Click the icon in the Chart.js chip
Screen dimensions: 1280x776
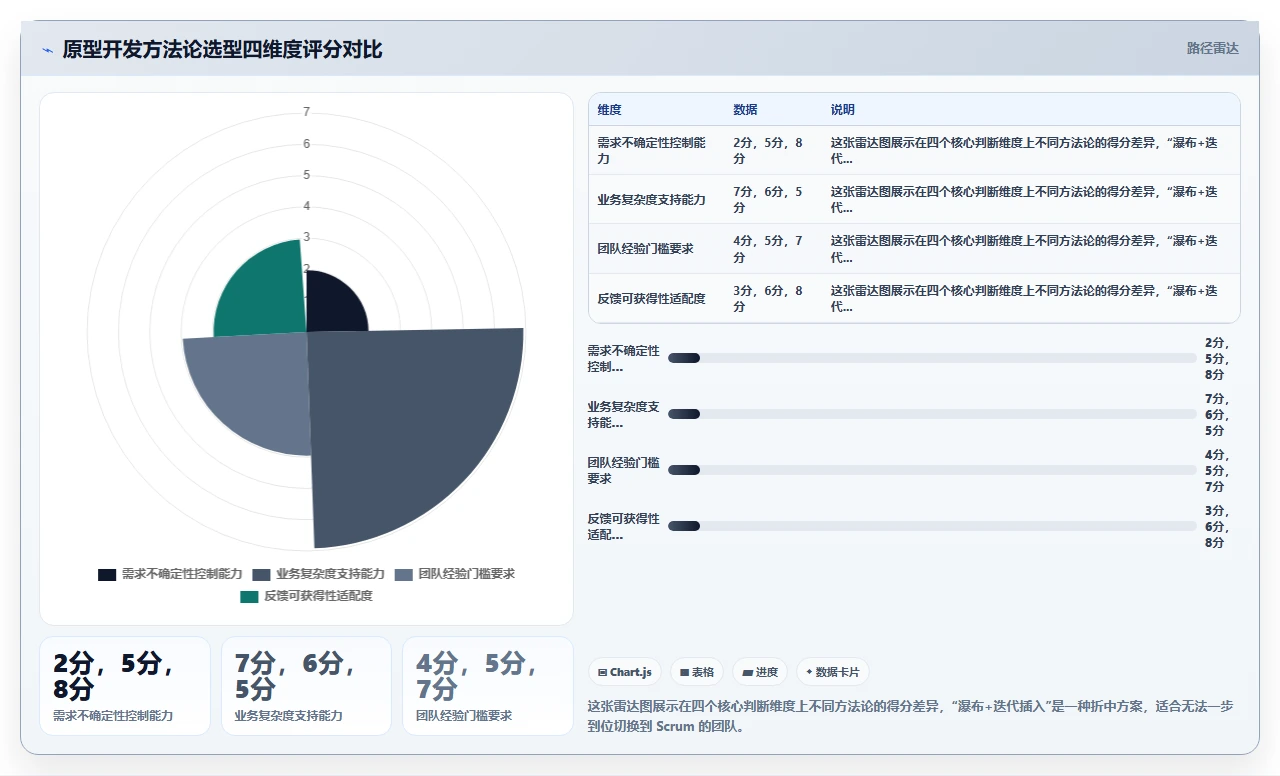click(x=603, y=672)
